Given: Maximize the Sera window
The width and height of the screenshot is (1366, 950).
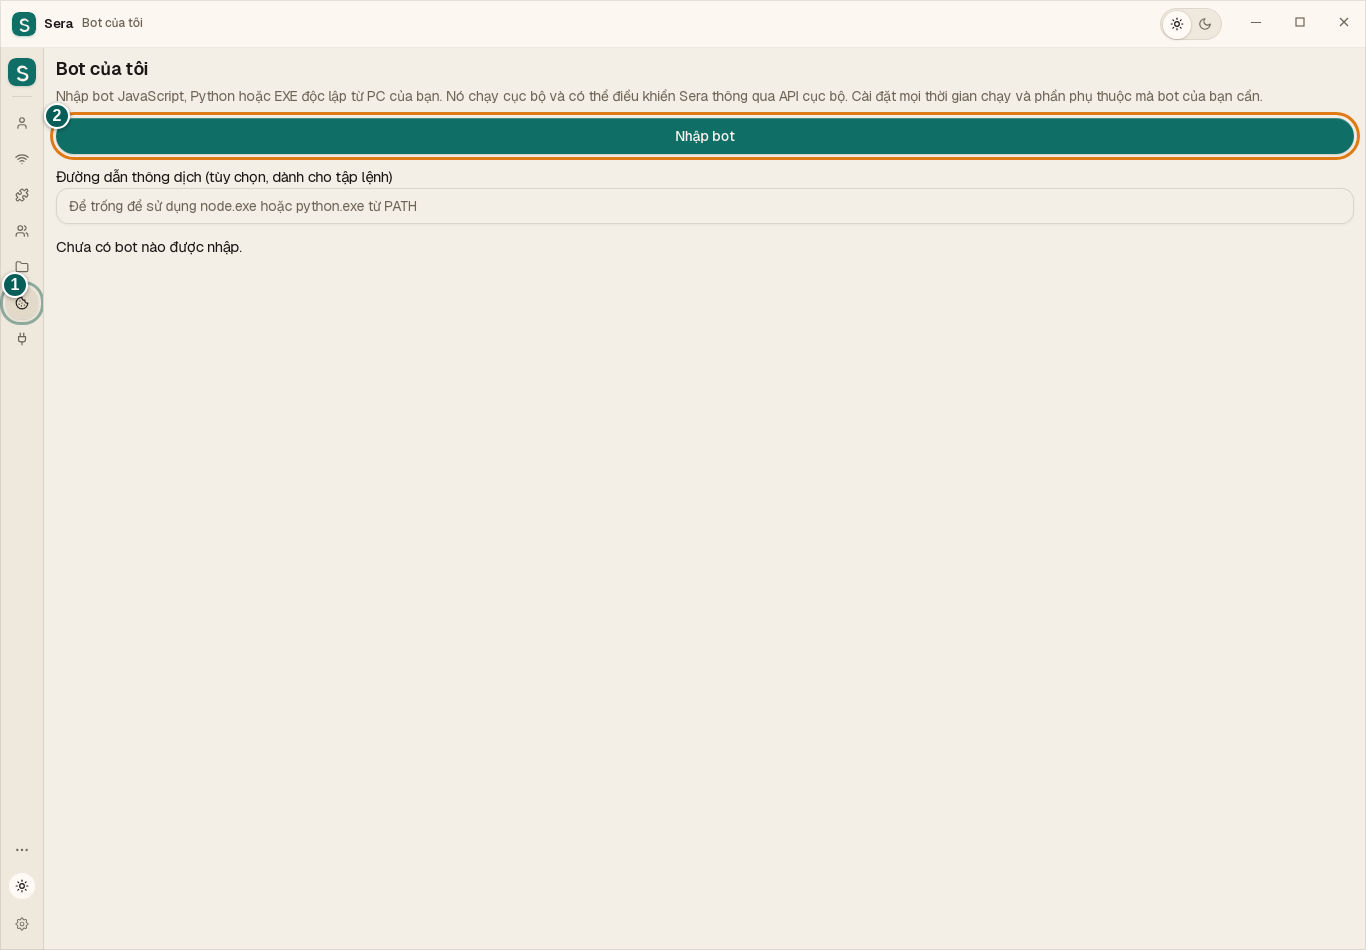Looking at the screenshot, I should coord(1300,23).
